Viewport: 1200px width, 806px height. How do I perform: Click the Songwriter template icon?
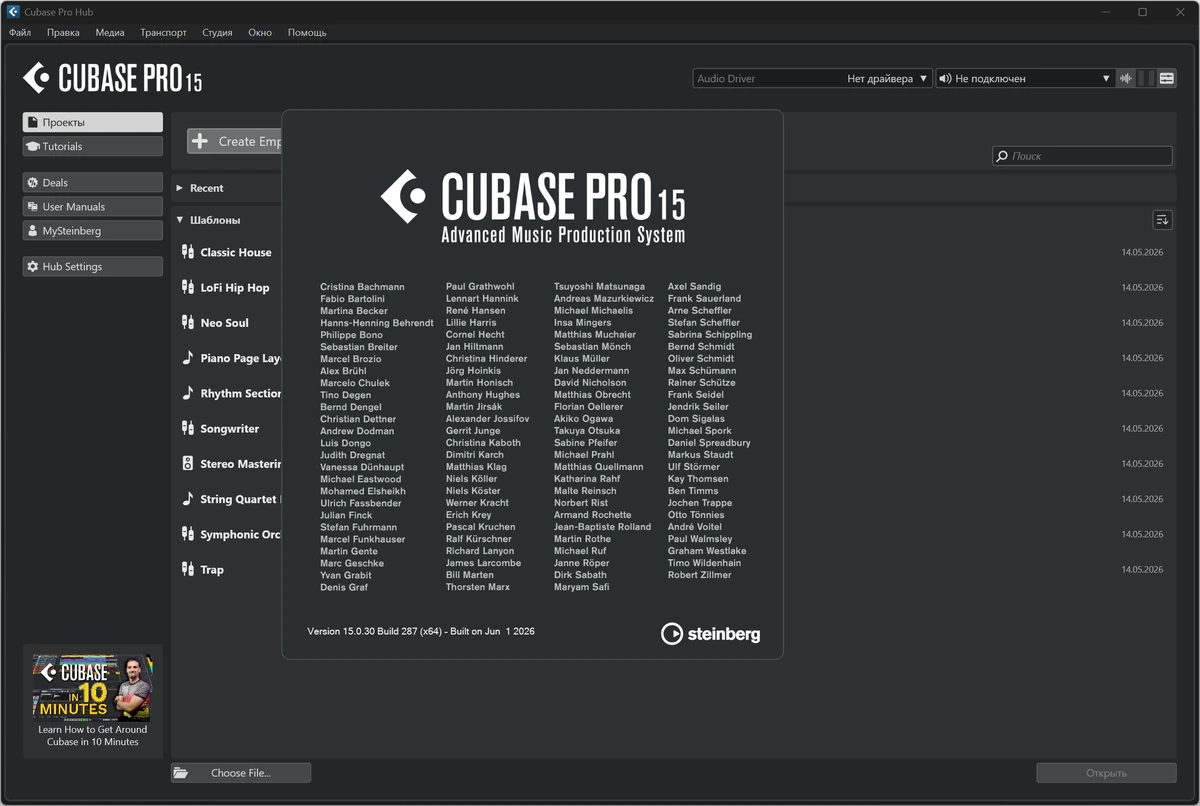coord(187,428)
